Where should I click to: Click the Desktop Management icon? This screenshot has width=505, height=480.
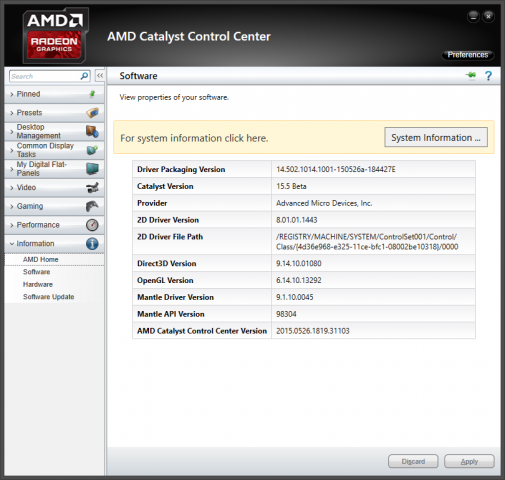(92, 131)
